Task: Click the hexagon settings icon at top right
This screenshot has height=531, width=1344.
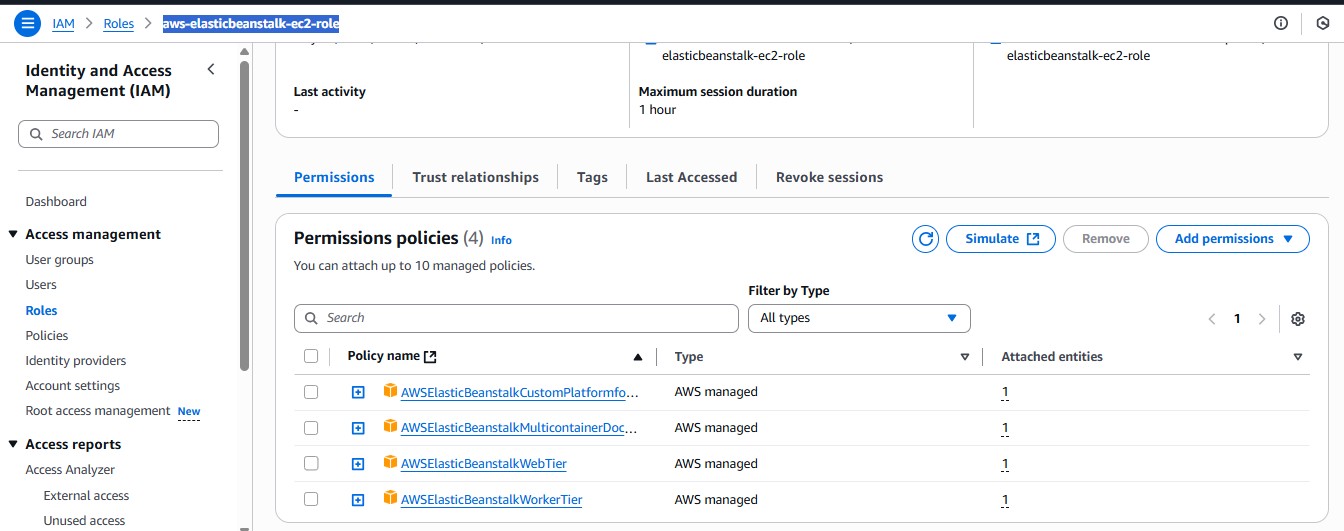Action: [x=1323, y=23]
